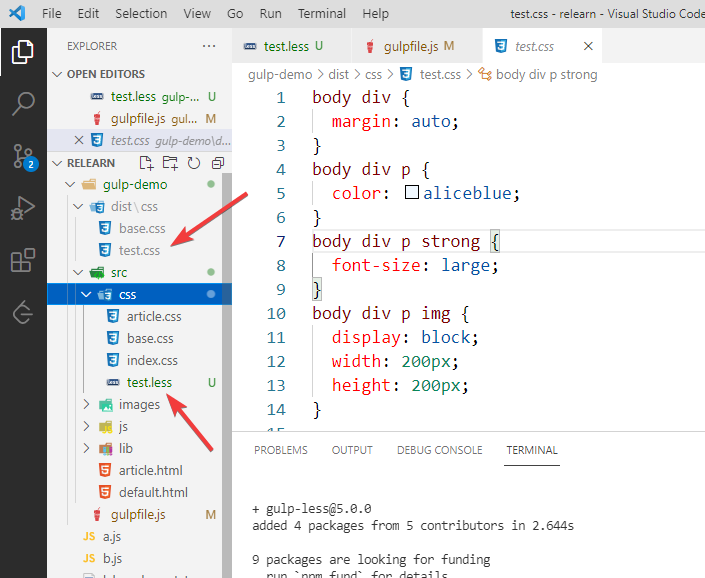Click aliceblue color swatch on line 5
The height and width of the screenshot is (578, 705).
click(x=411, y=192)
